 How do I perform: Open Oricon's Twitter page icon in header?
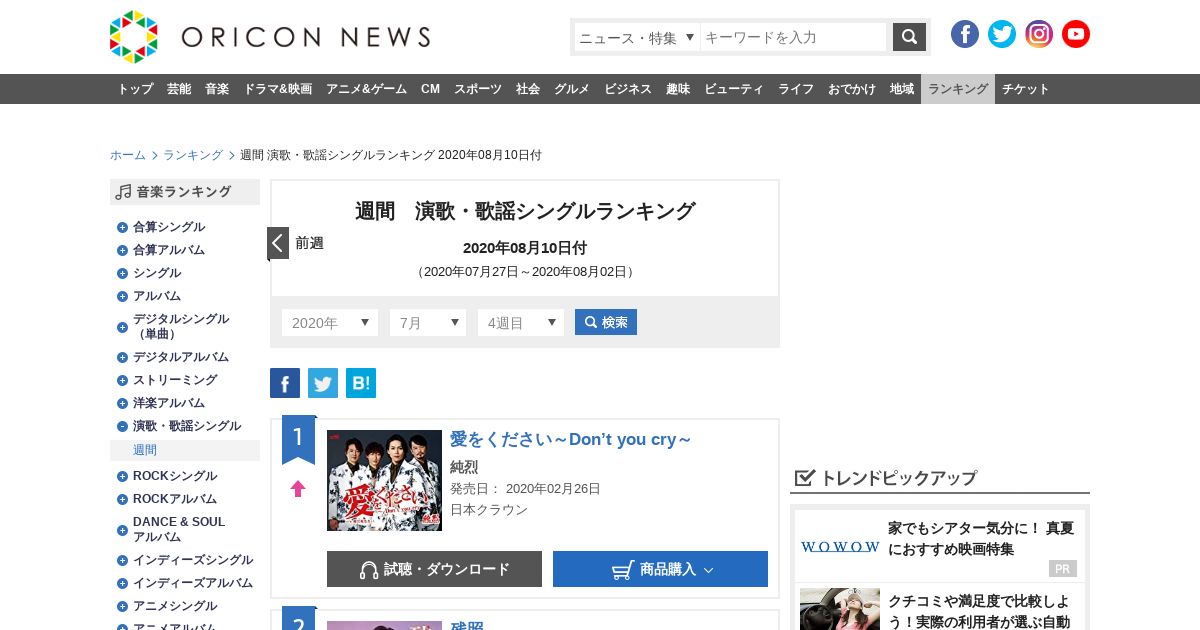point(1002,34)
